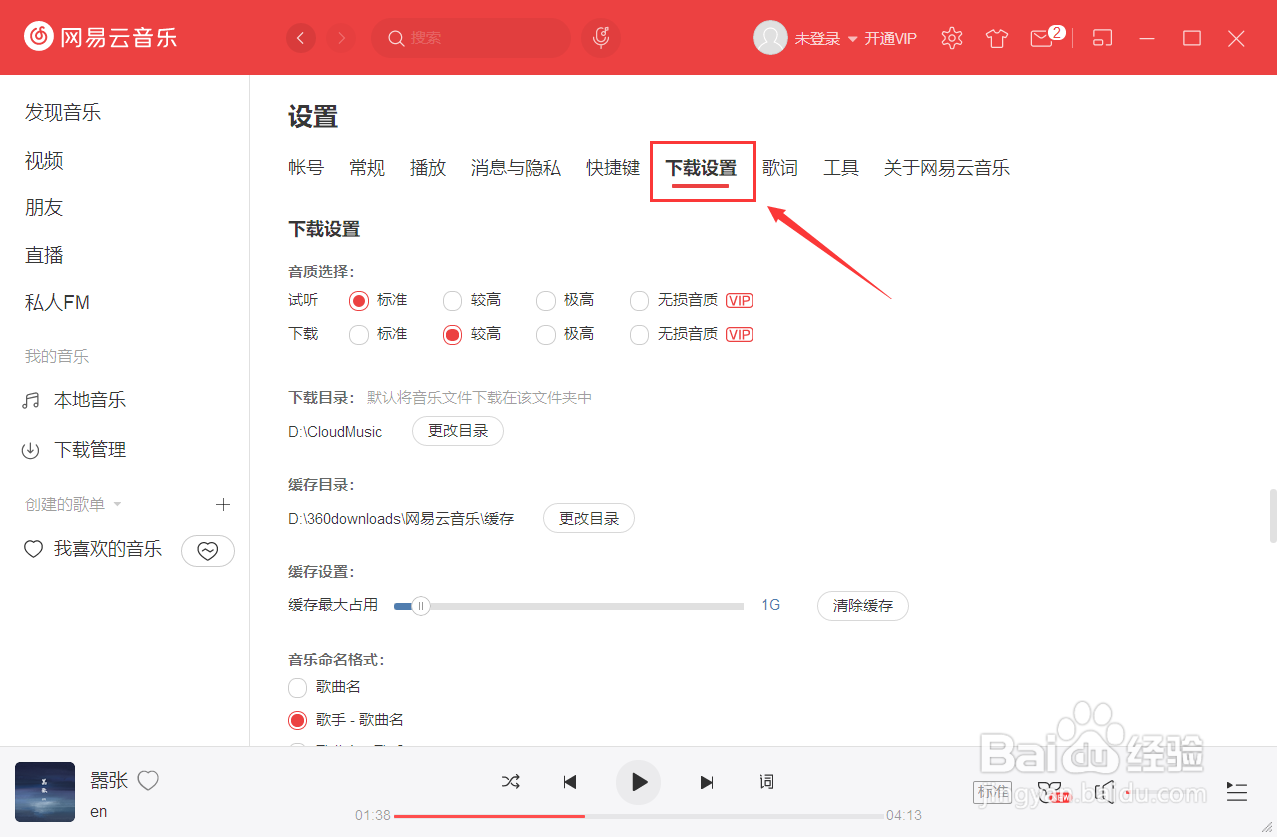Collapse the 创建的歌单 section arrow
The image size is (1277, 837).
click(117, 505)
